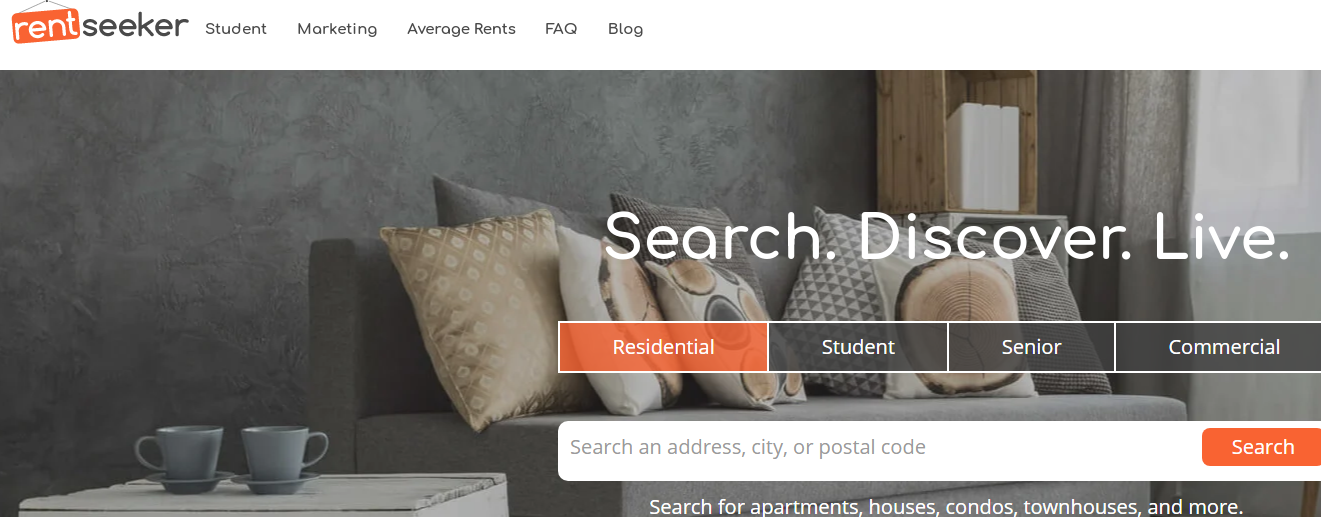Viewport: 1321px width, 517px height.
Task: Switch to the Student search category tab
Action: pyautogui.click(x=858, y=347)
